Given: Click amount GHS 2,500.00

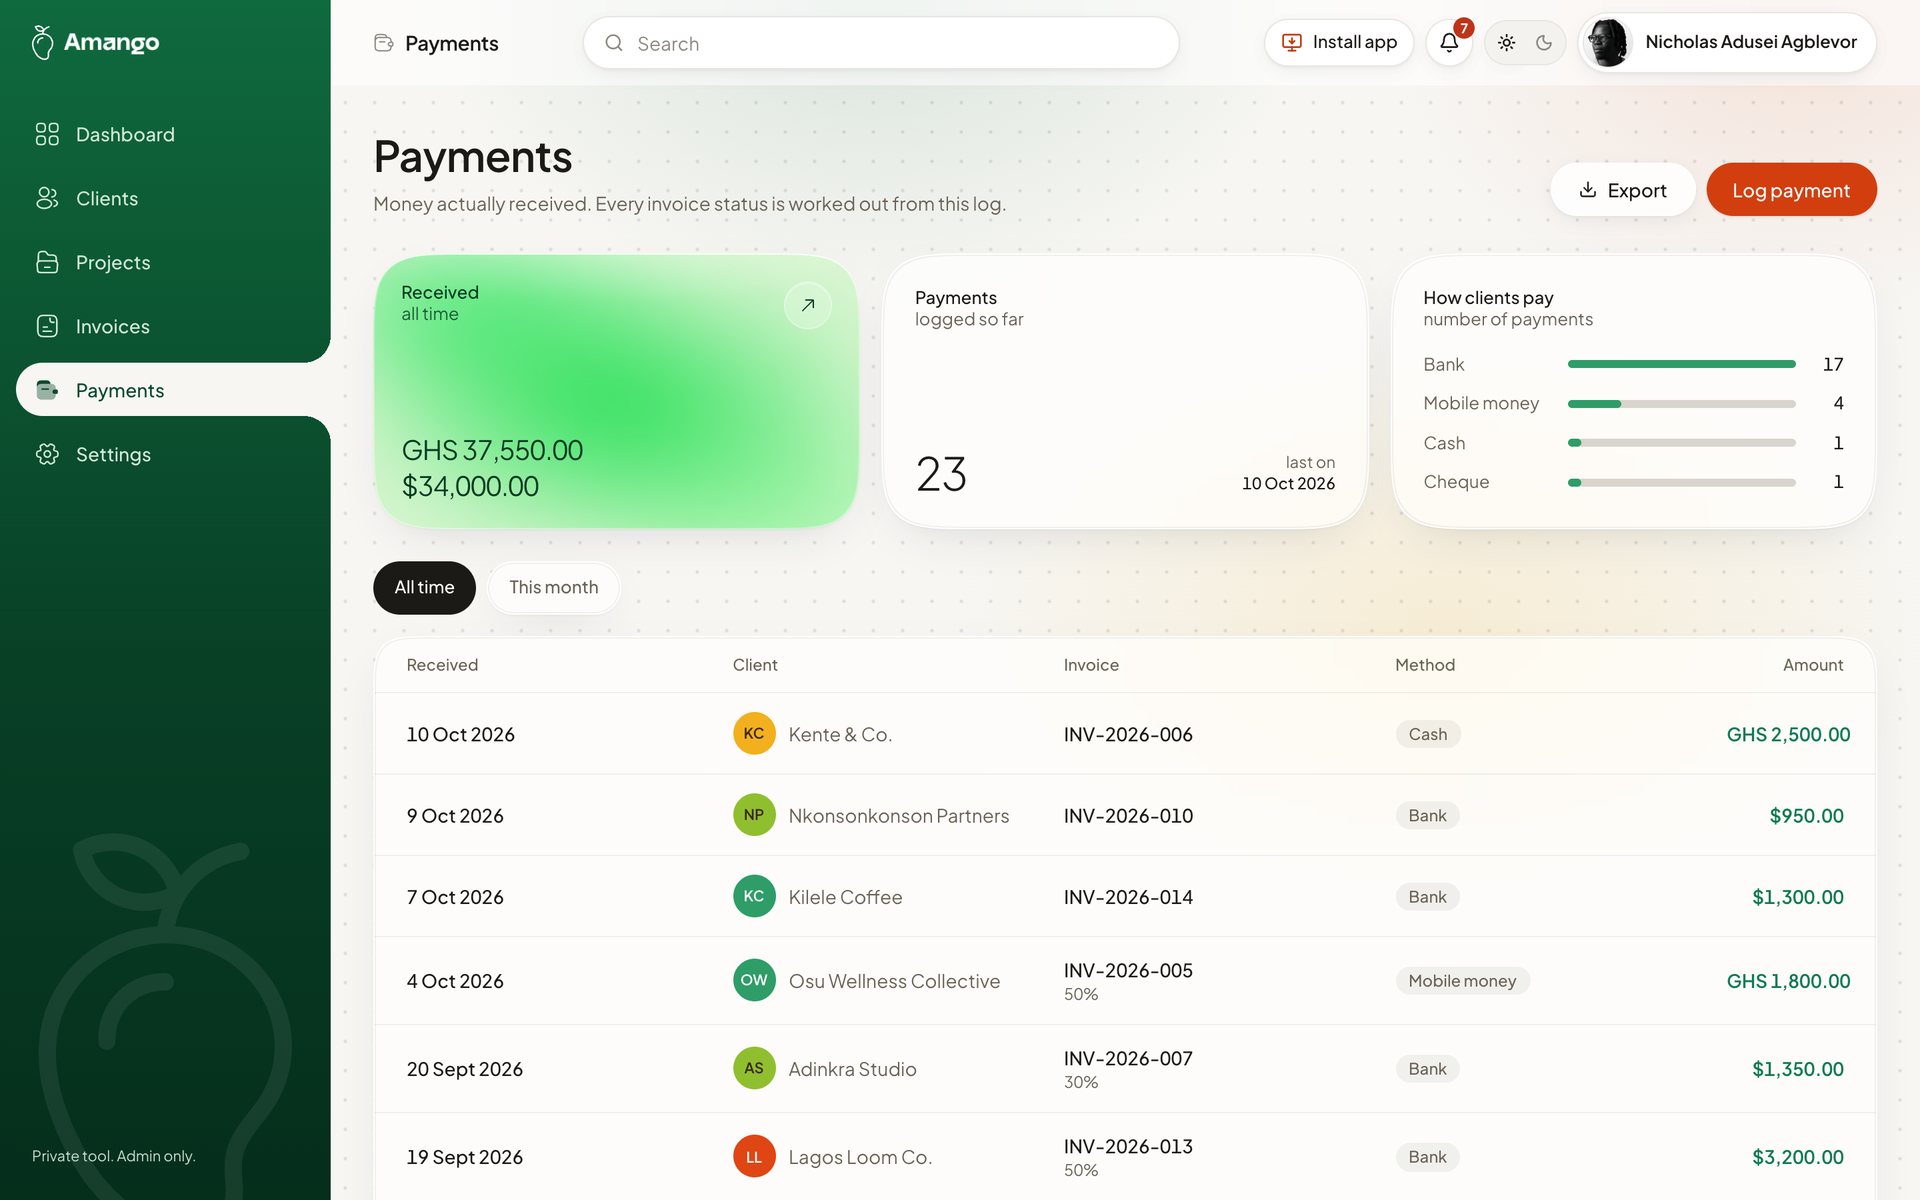Looking at the screenshot, I should point(1788,734).
